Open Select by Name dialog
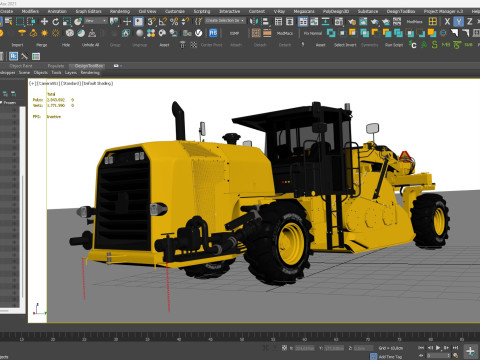480x360 pixels. (x=8, y=22)
